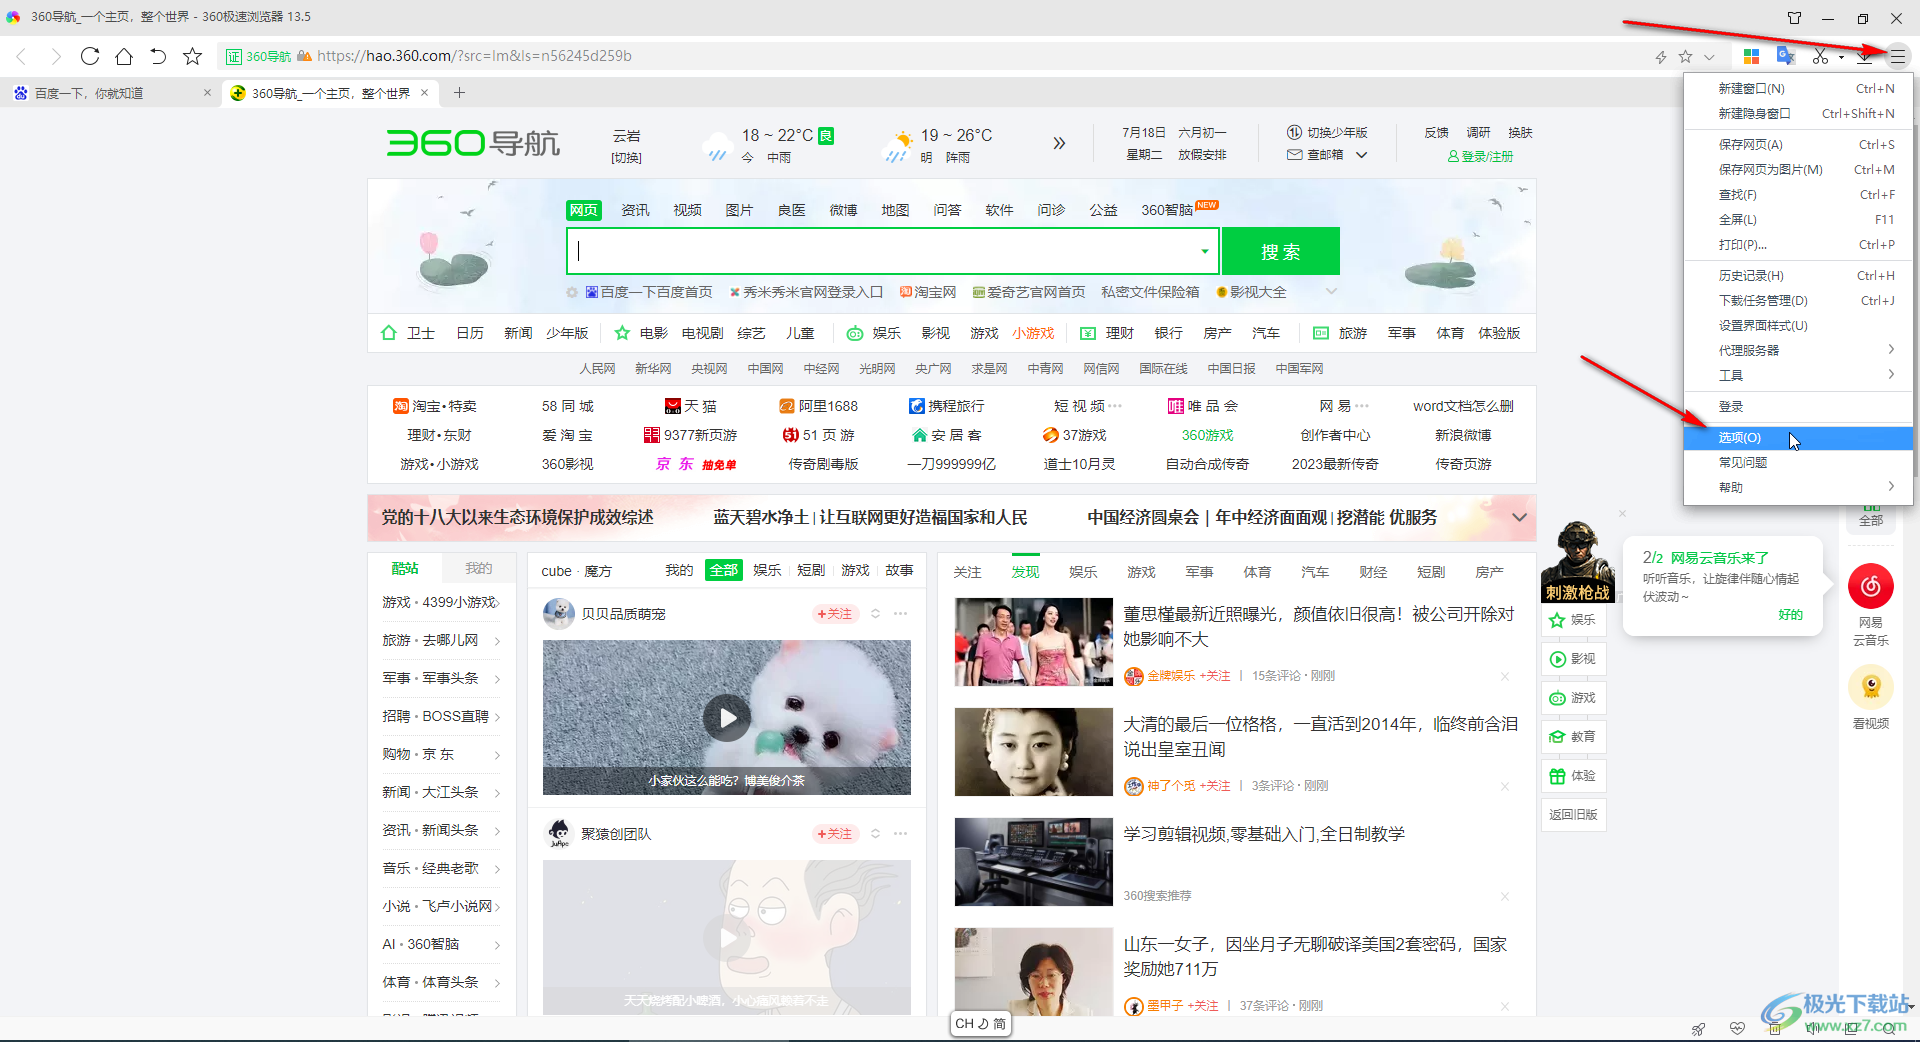This screenshot has width=1920, height=1042.
Task: Click the undo closed tab icon
Action: point(158,56)
